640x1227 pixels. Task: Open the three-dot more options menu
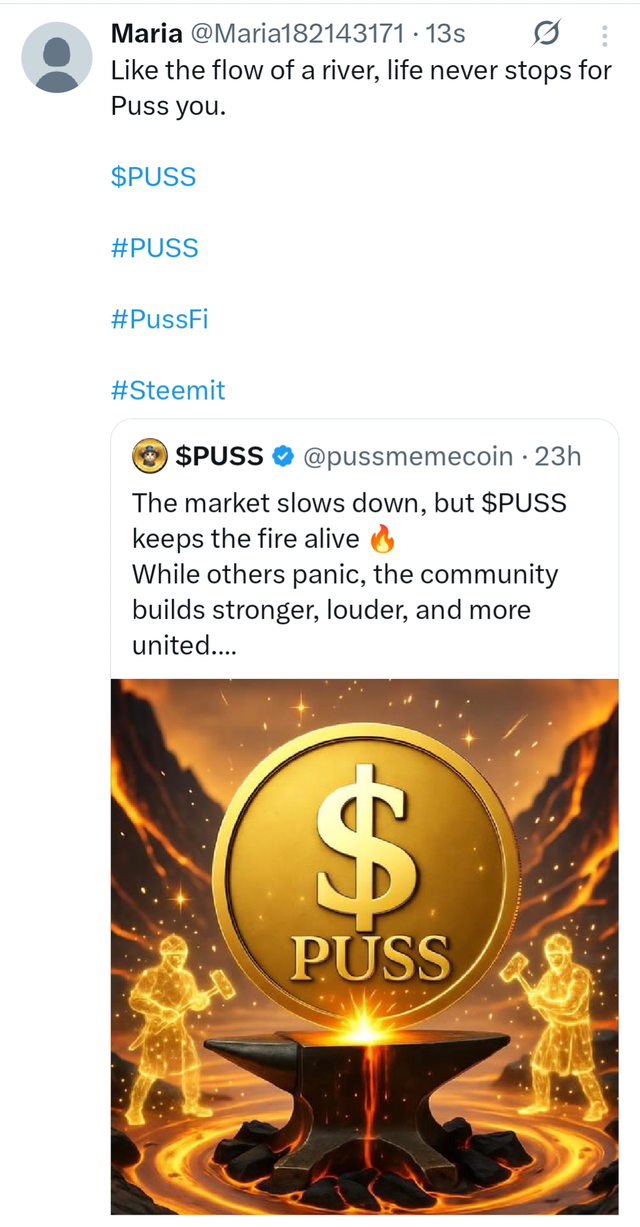(604, 36)
